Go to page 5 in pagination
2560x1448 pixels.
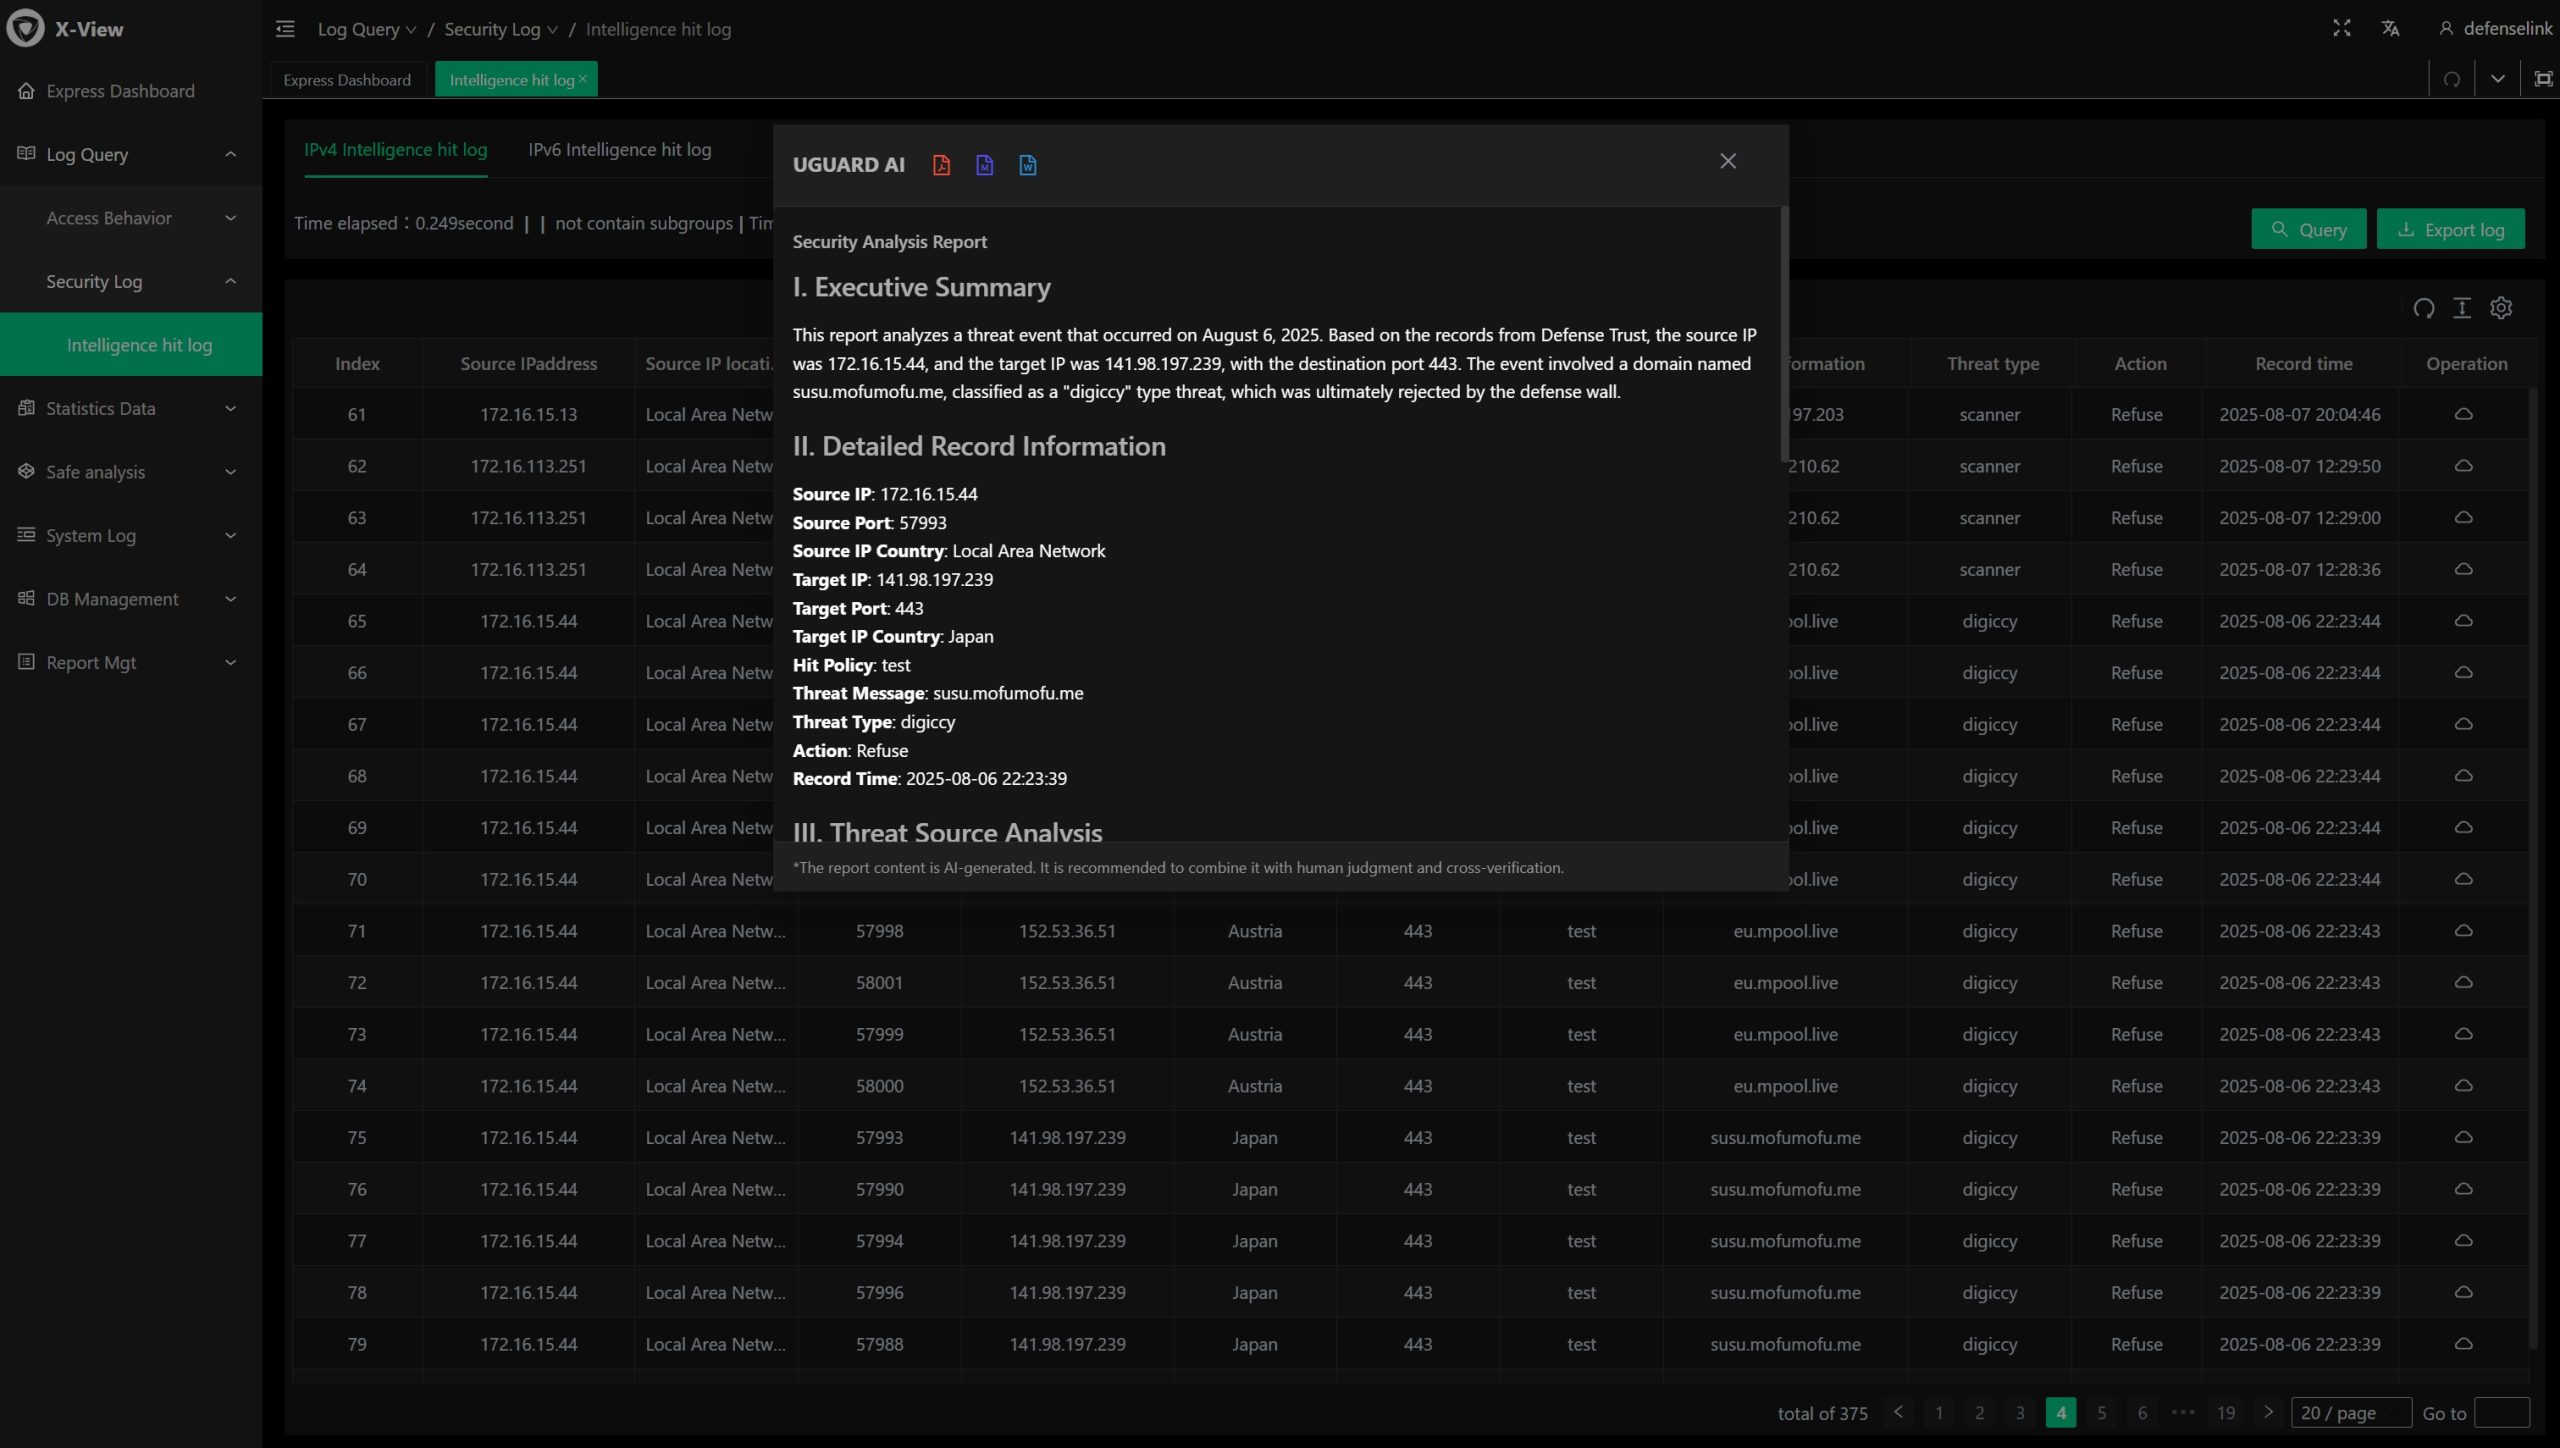tap(2101, 1413)
